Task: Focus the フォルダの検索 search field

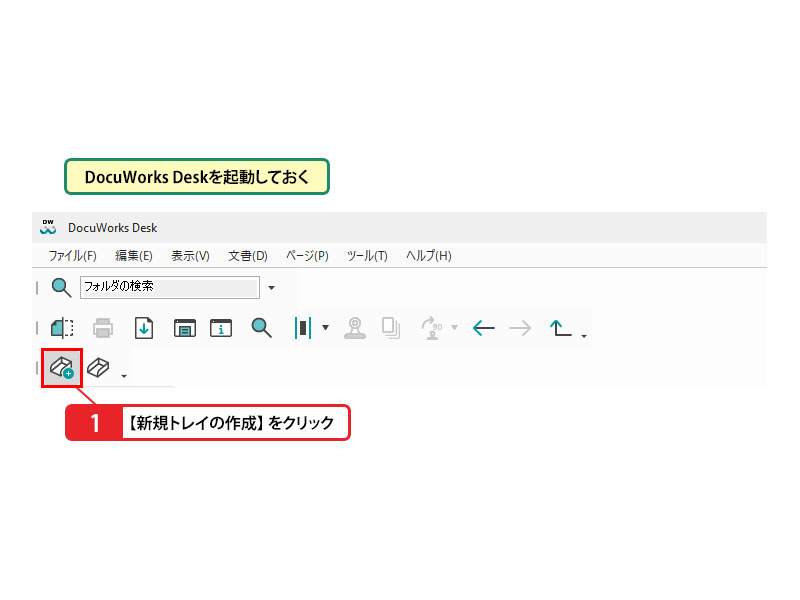Action: click(169, 287)
